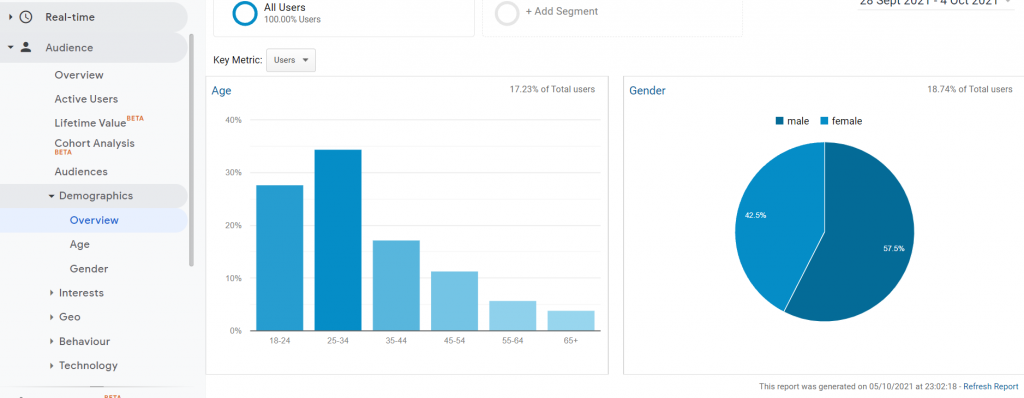Open the Audiences report
The width and height of the screenshot is (1024, 398).
[81, 172]
